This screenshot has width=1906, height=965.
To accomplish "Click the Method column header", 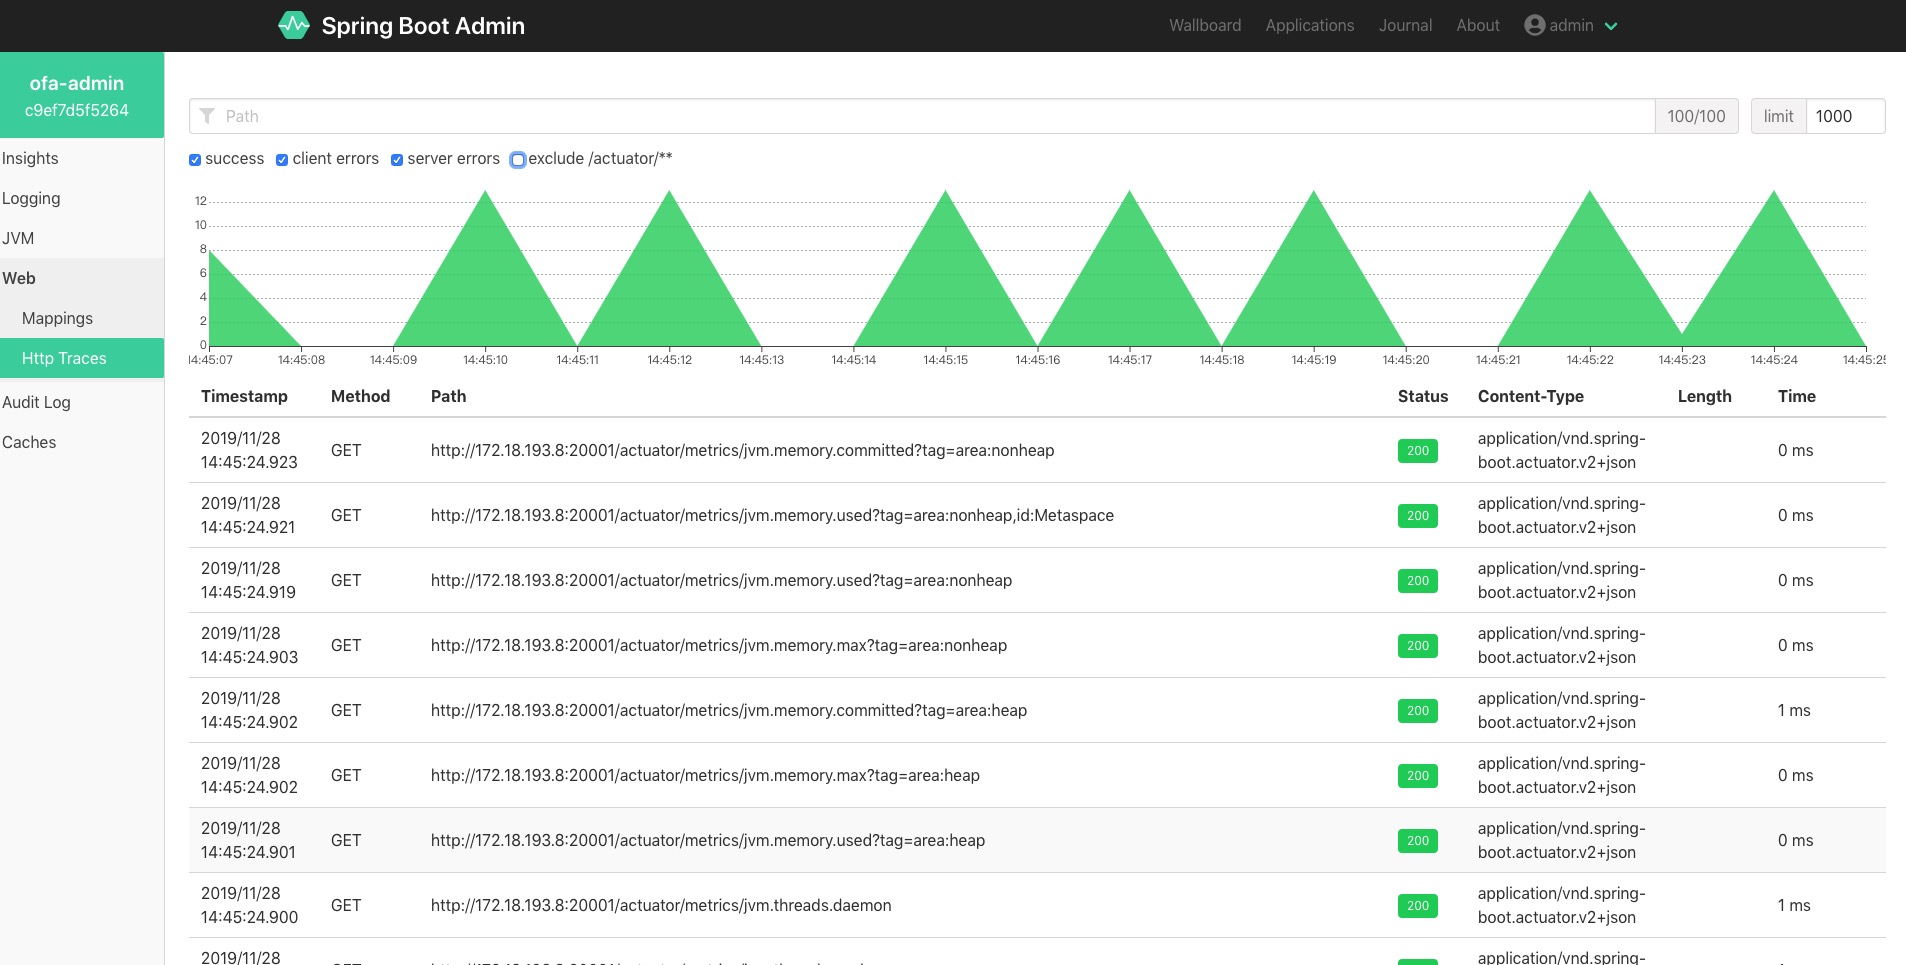I will (x=360, y=396).
